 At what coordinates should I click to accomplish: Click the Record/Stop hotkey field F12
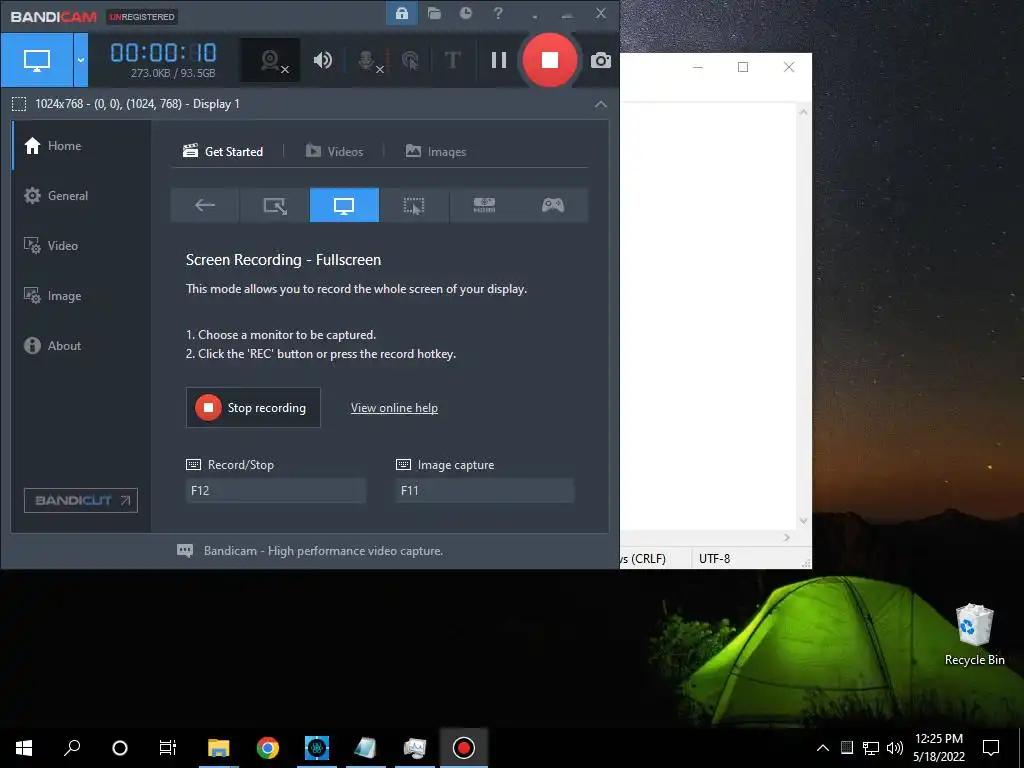[x=276, y=490]
